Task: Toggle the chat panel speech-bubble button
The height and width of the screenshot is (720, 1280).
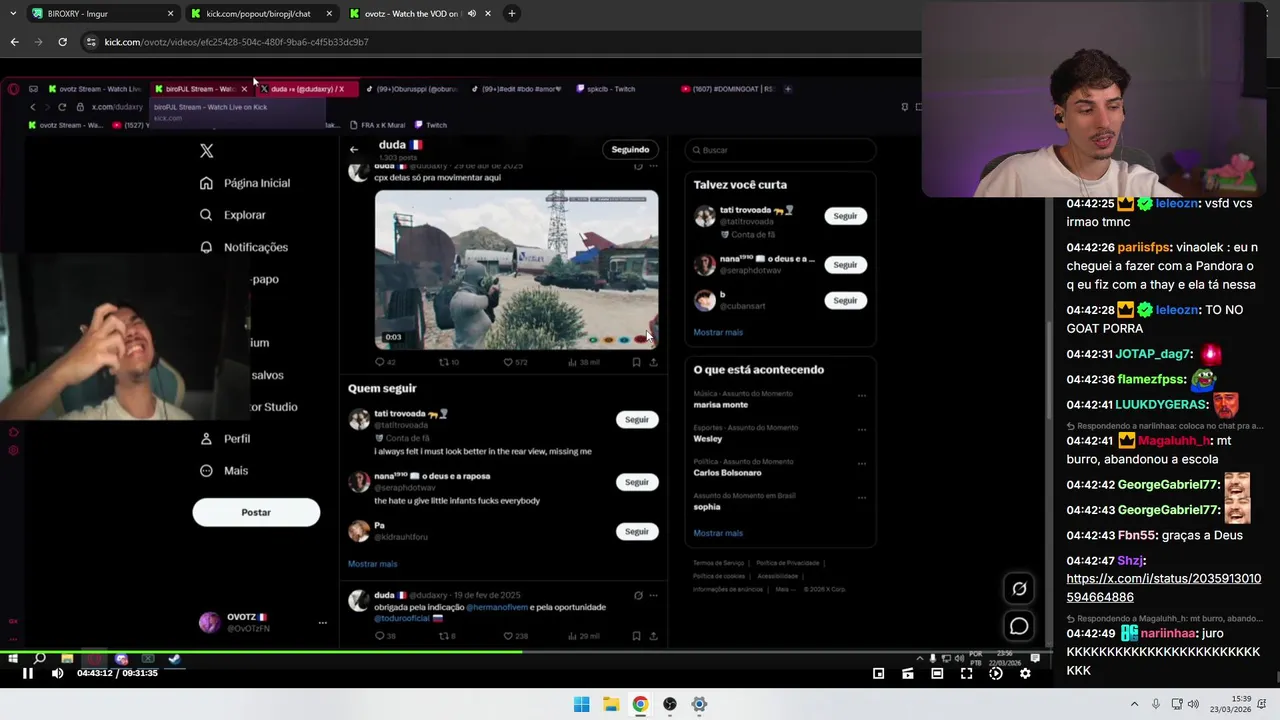Action: [1019, 626]
